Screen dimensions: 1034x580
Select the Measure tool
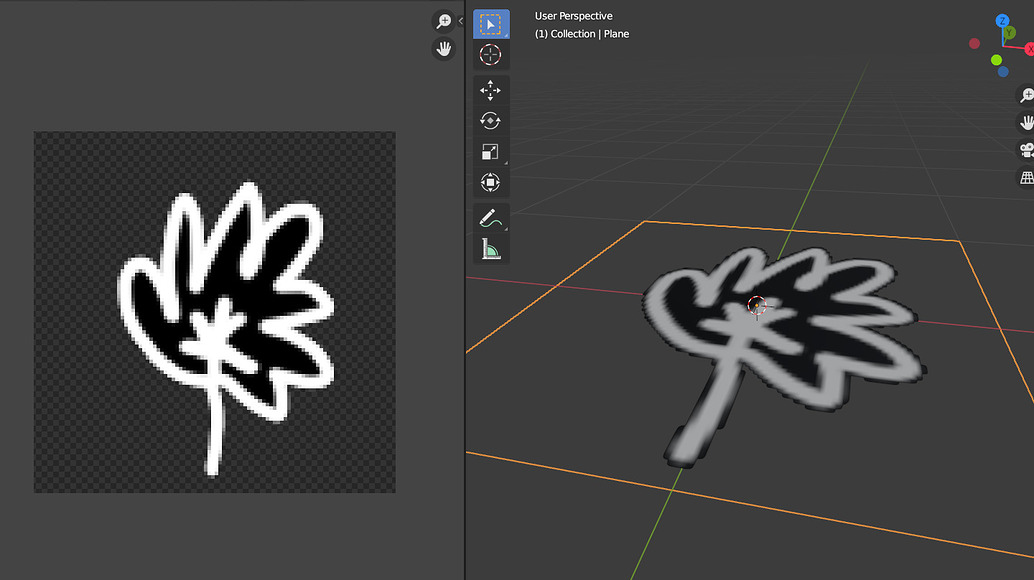point(490,248)
